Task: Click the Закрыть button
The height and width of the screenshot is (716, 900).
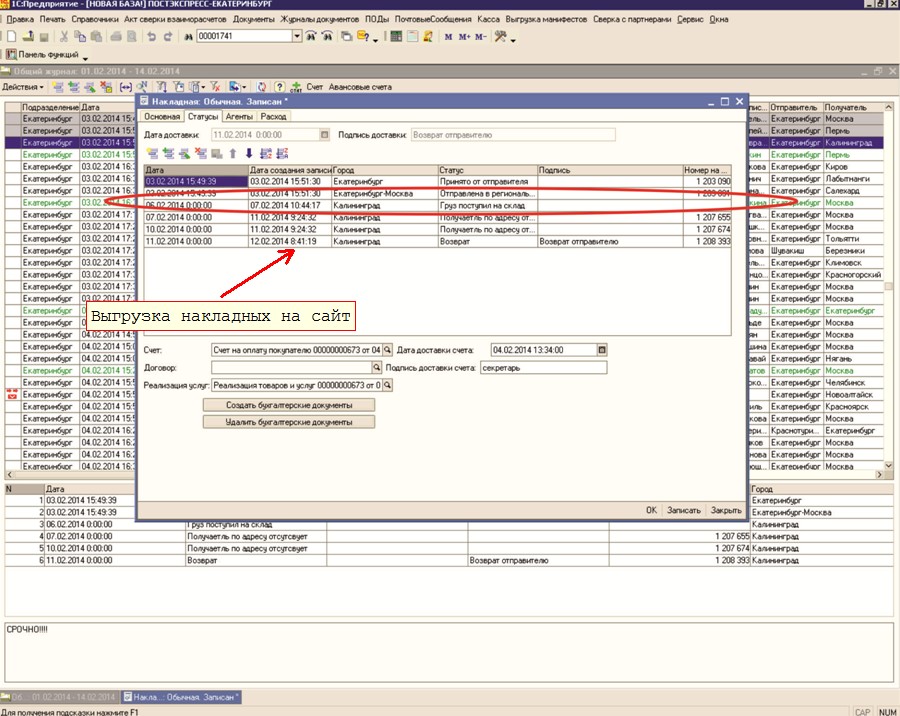Action: [x=726, y=510]
